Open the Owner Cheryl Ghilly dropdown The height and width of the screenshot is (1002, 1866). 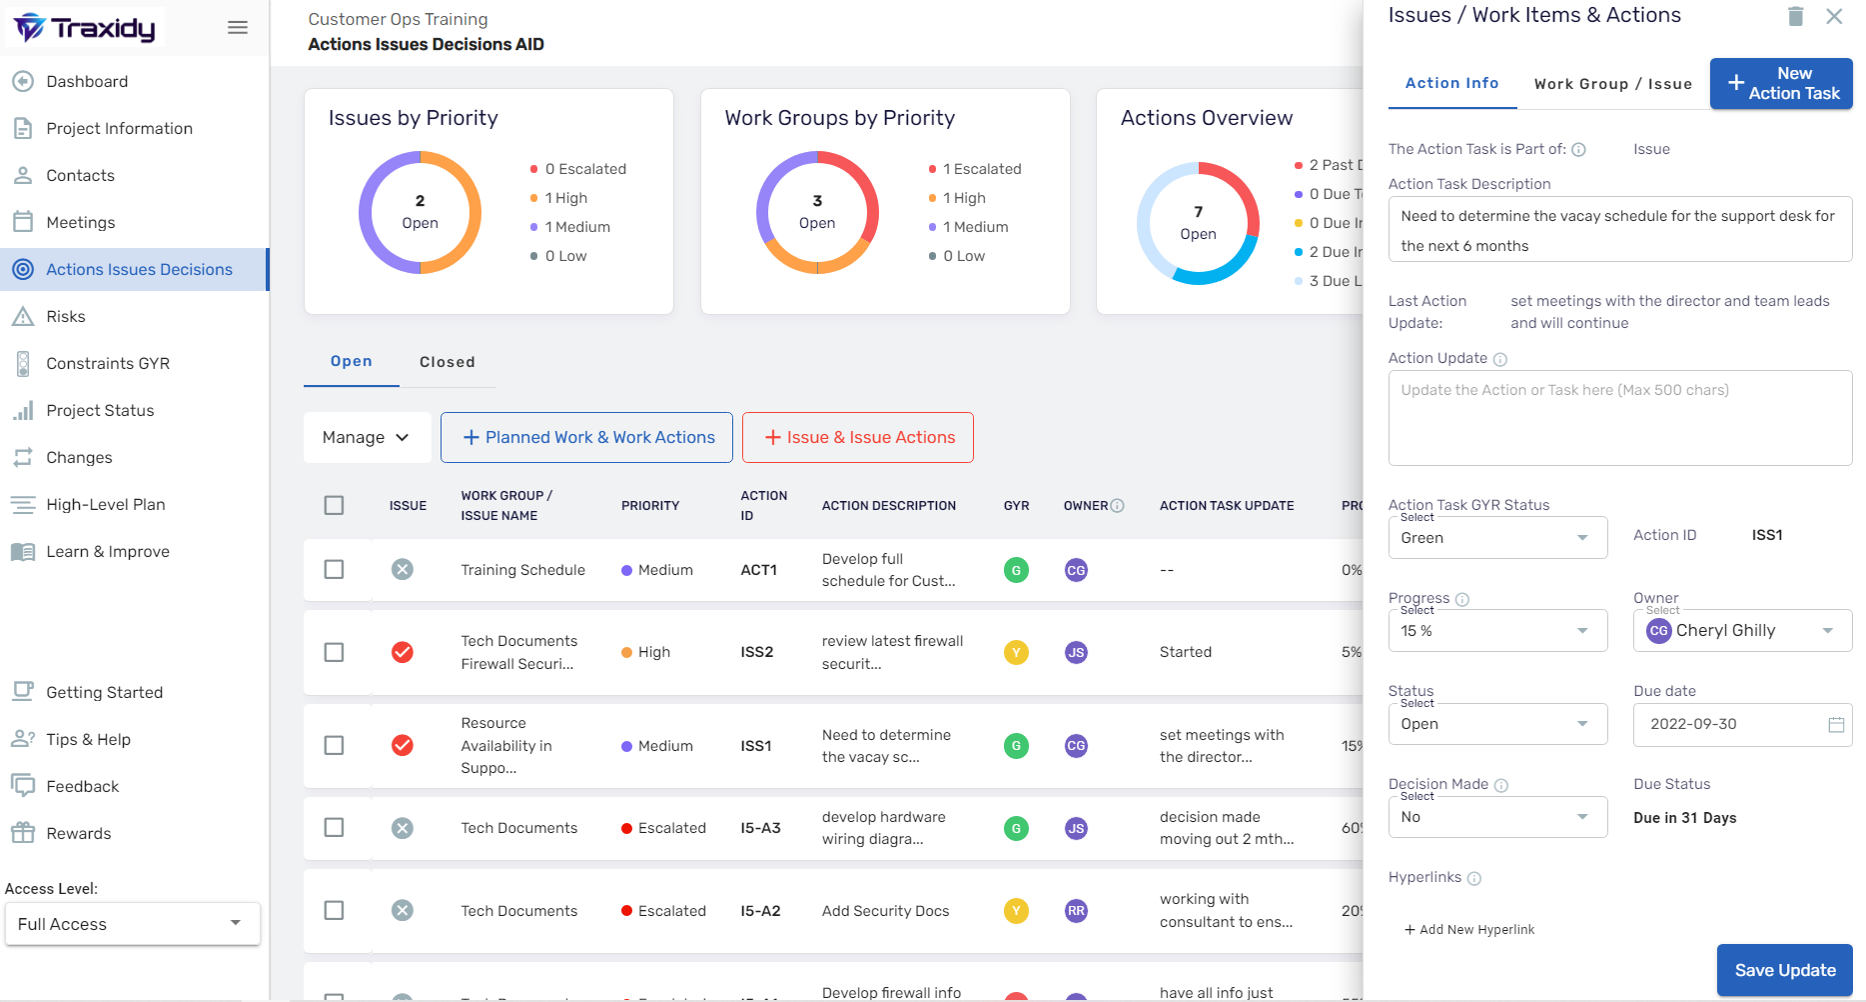[1742, 631]
